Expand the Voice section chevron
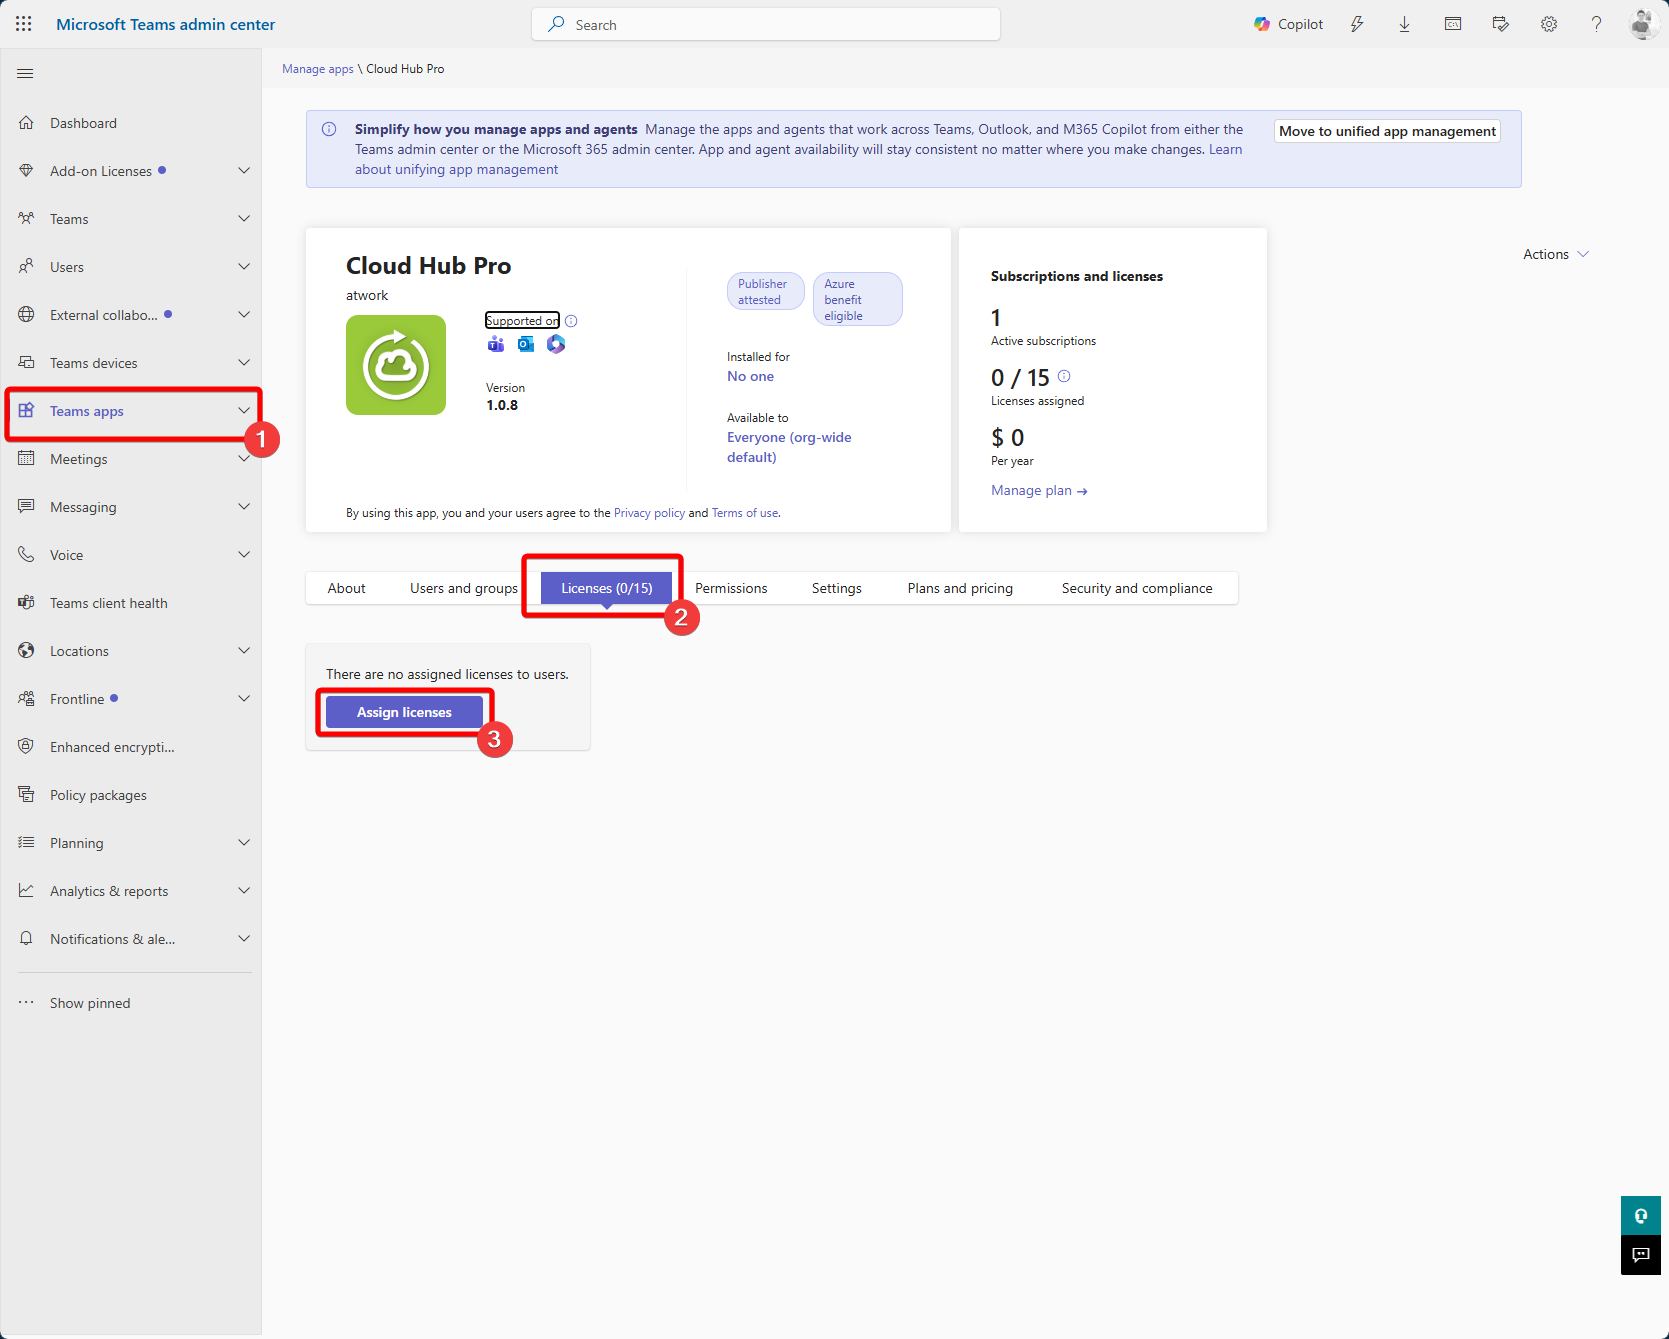 click(244, 555)
